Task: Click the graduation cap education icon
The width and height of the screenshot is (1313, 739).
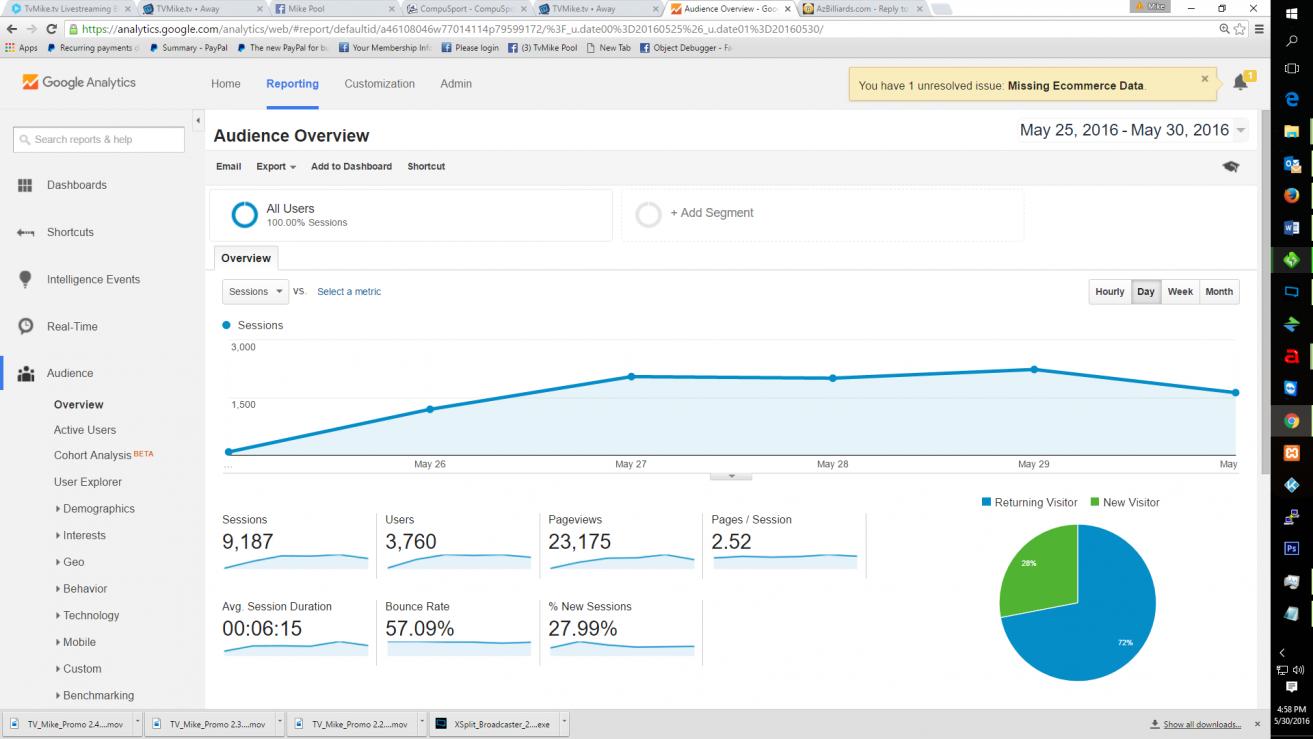Action: coord(1230,167)
